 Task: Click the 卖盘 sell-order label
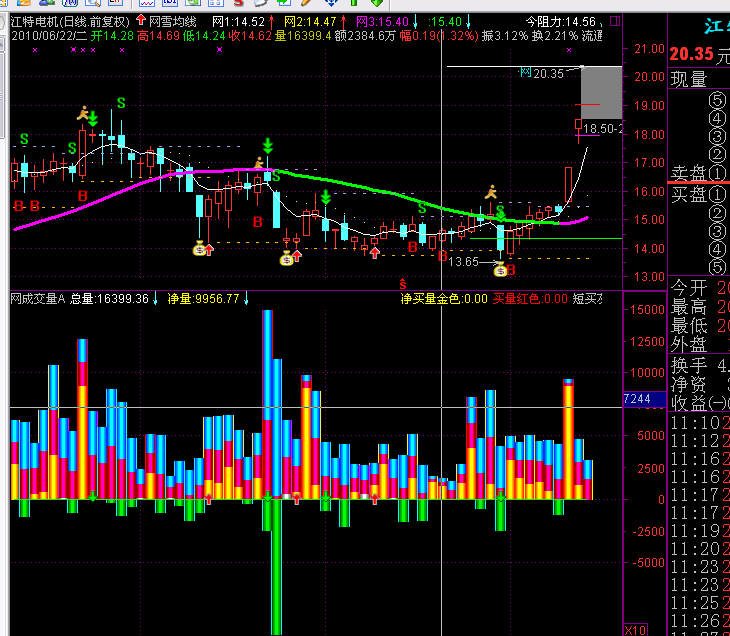[689, 173]
